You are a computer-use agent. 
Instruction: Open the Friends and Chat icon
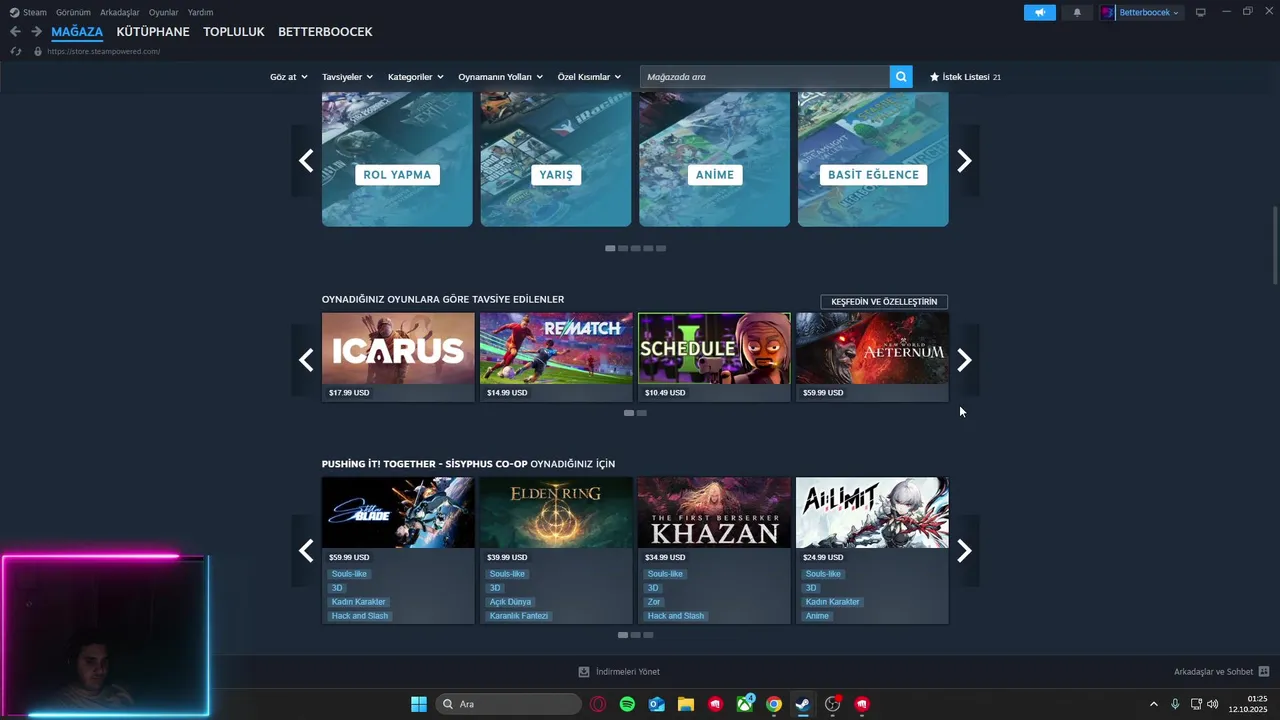click(1264, 672)
